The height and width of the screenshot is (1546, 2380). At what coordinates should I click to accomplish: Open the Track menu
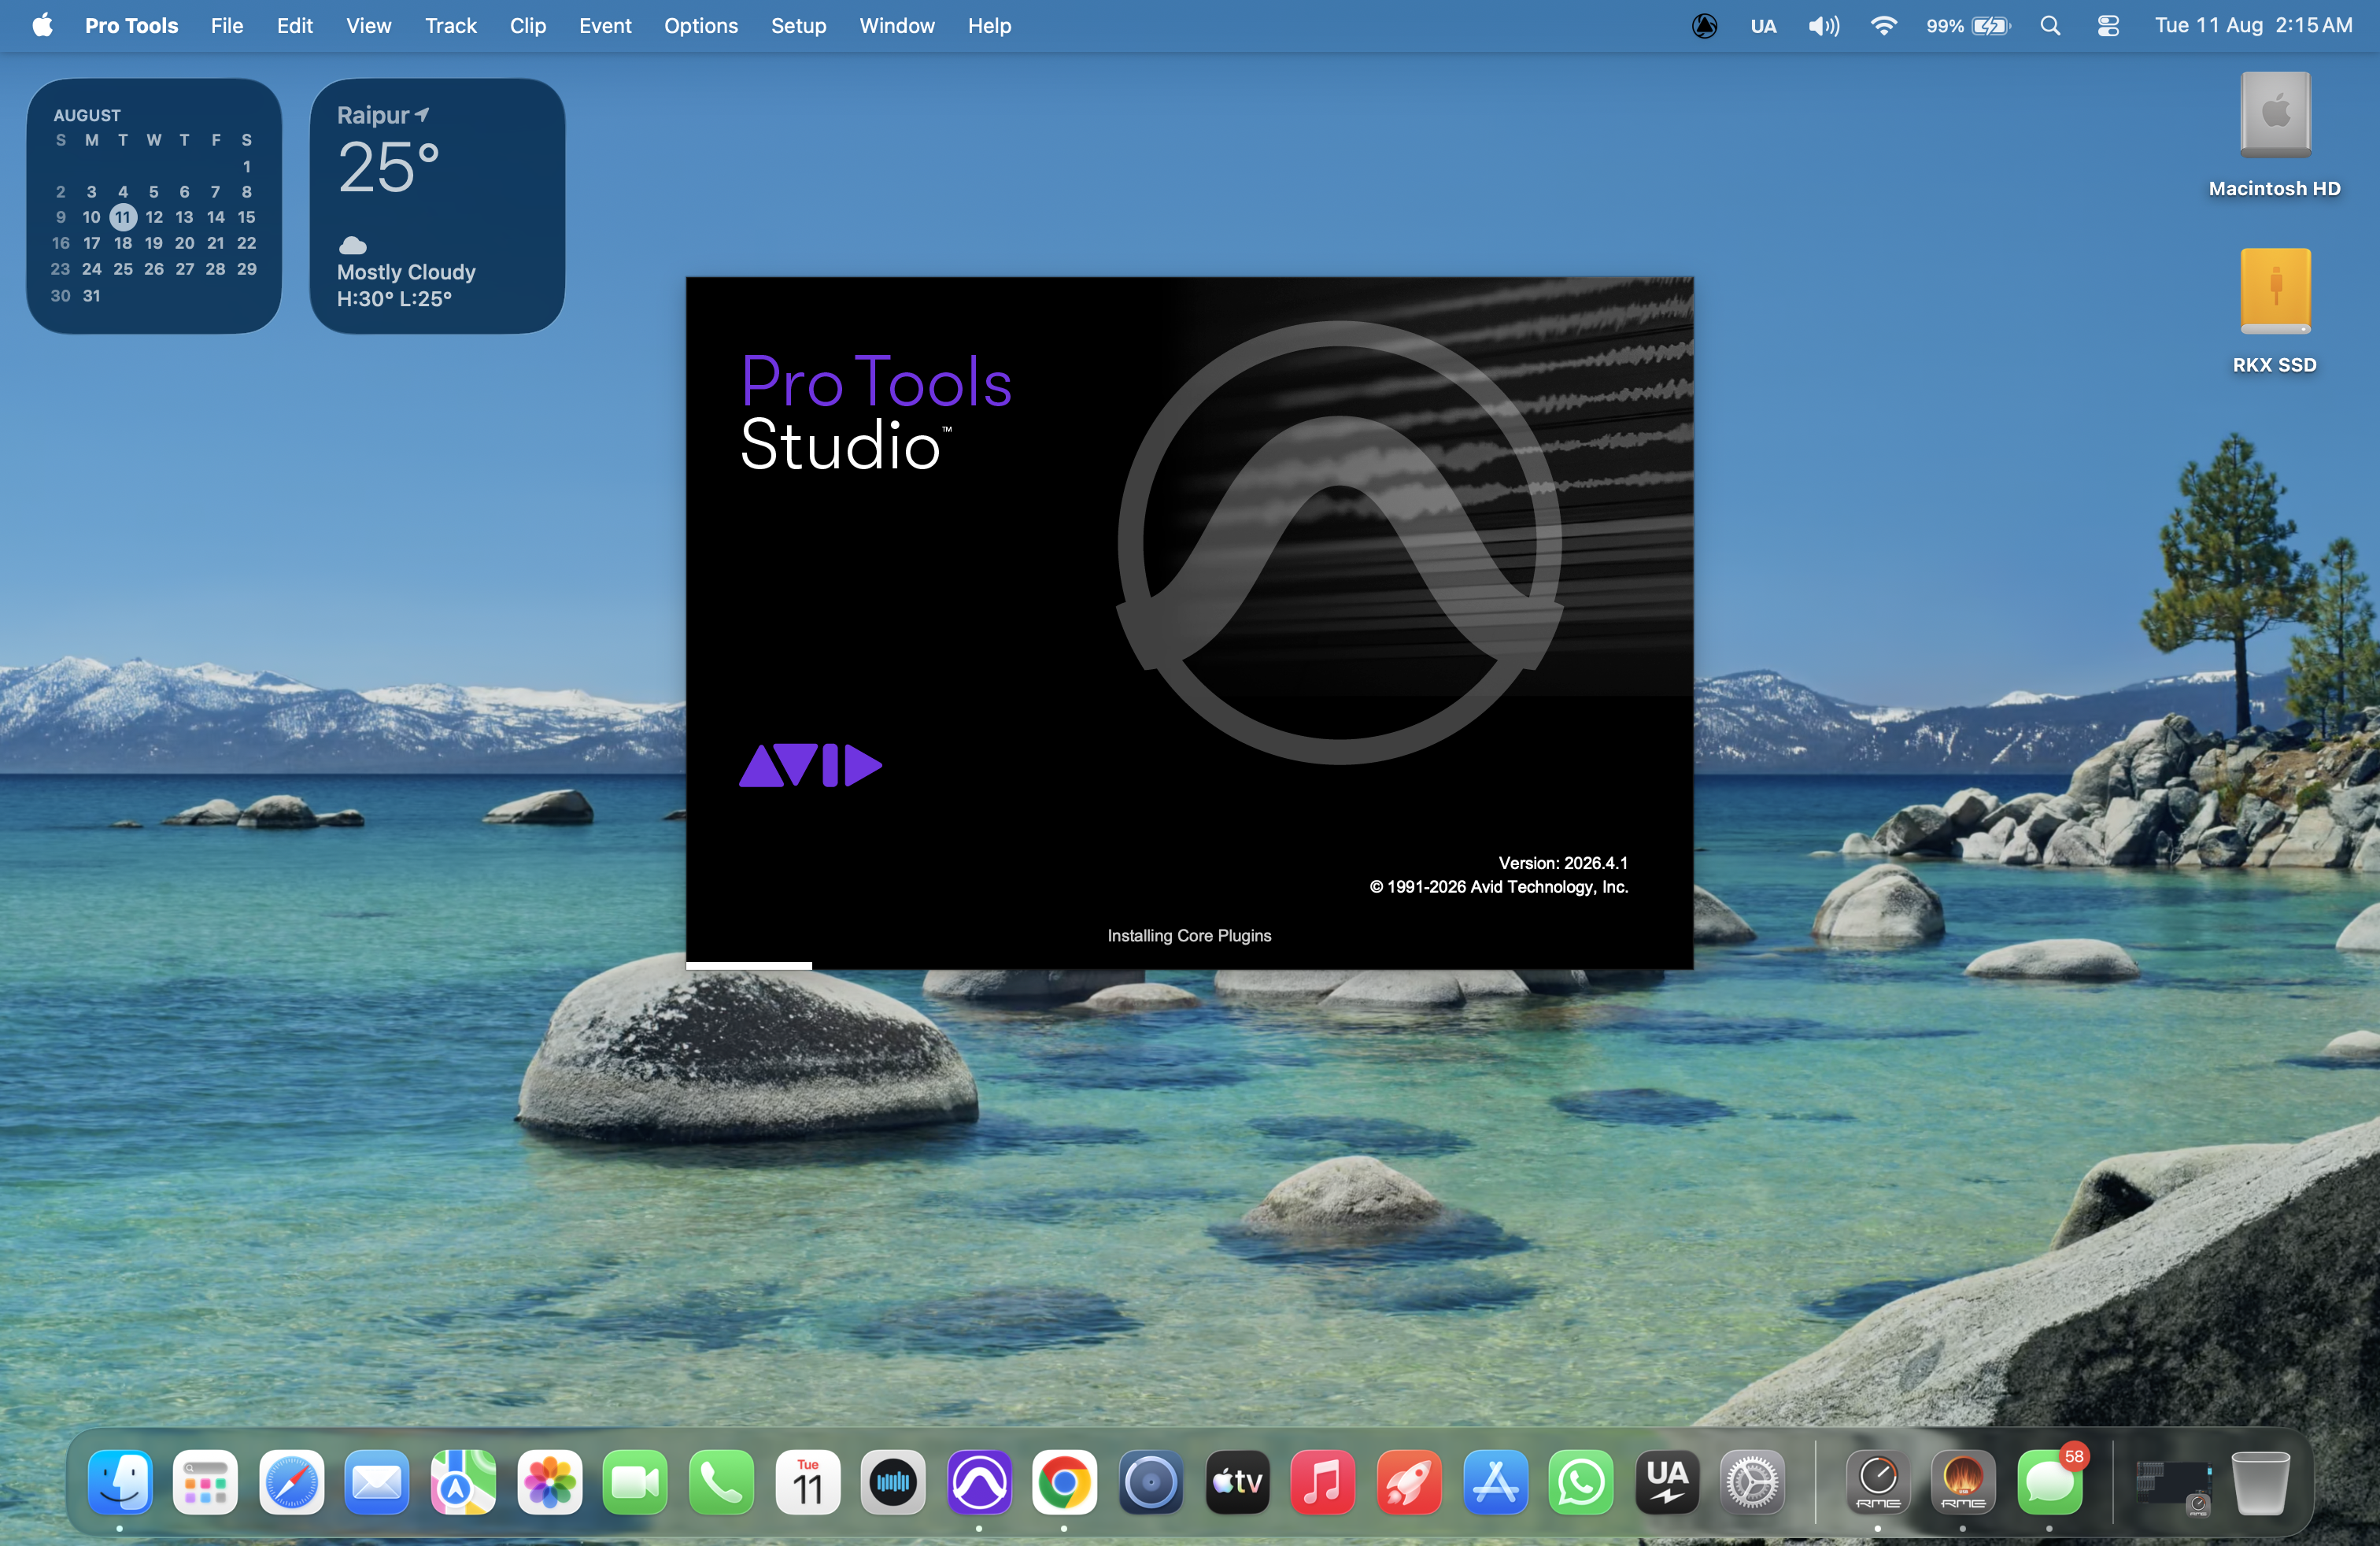[x=451, y=25]
